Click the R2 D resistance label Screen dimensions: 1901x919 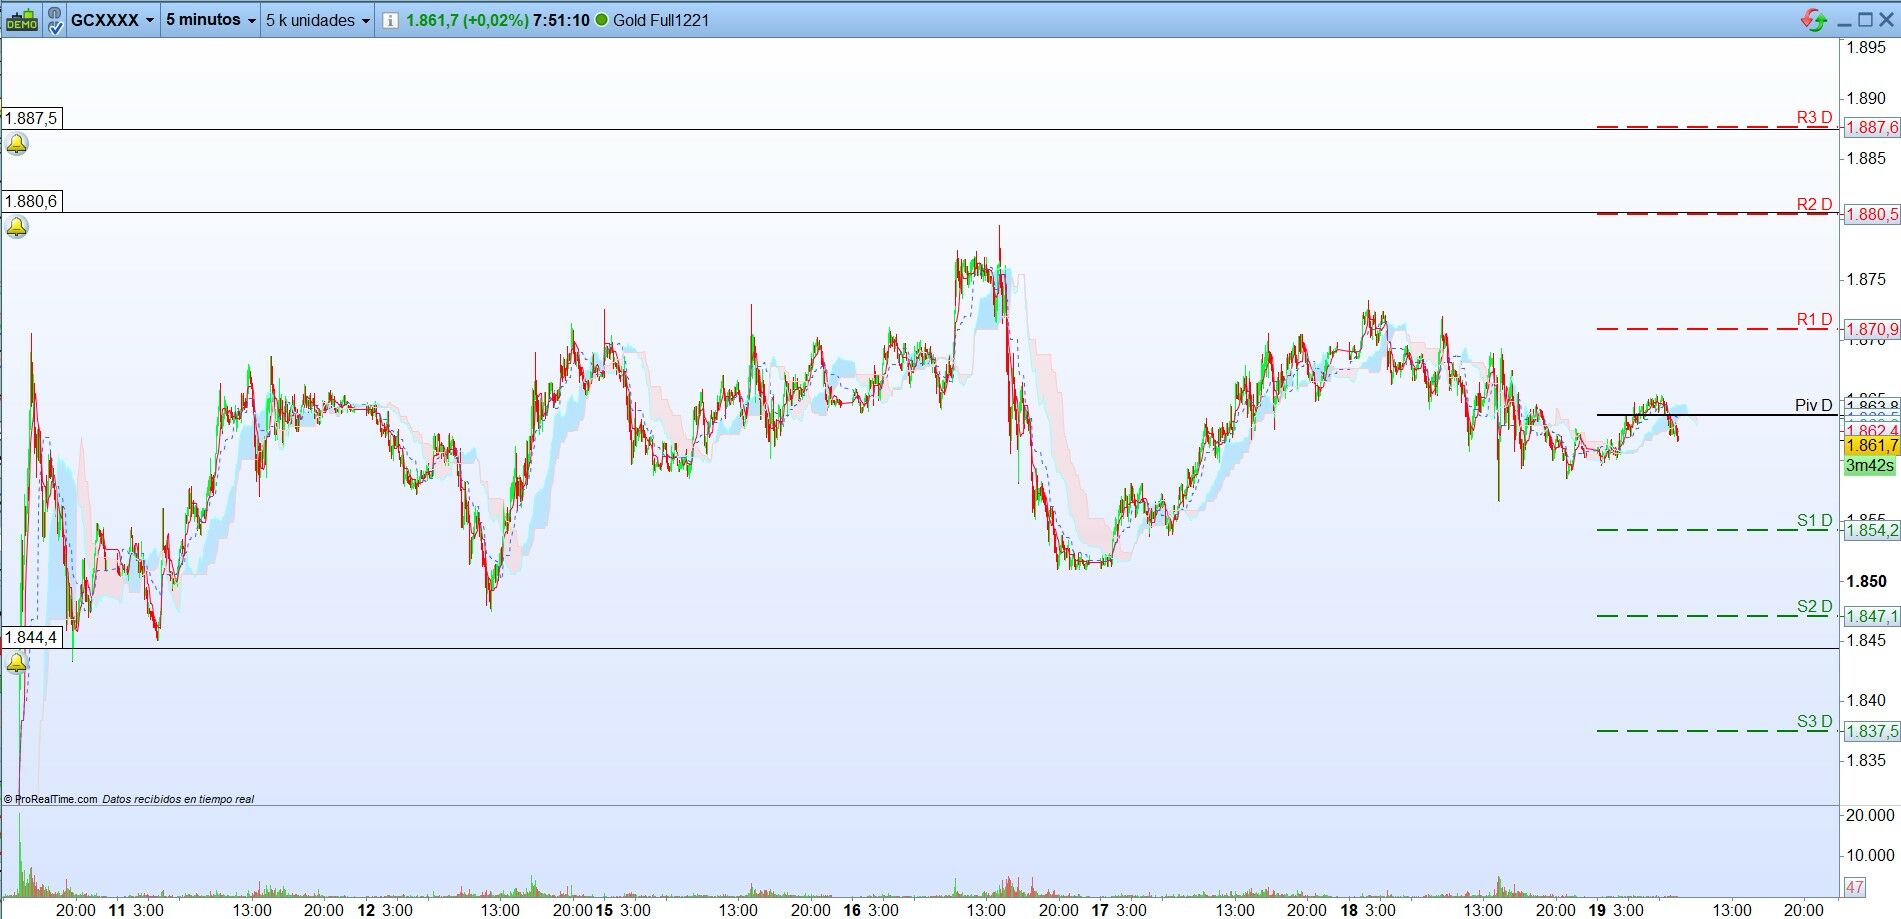[x=1814, y=205]
